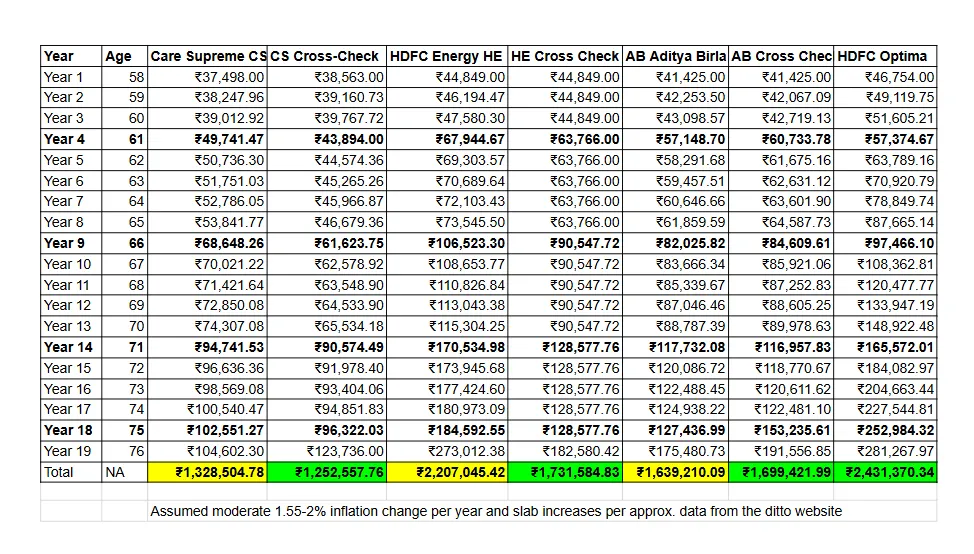The image size is (974, 554).
Task: Select the ₹273,012.38 cell
Action: tap(447, 451)
